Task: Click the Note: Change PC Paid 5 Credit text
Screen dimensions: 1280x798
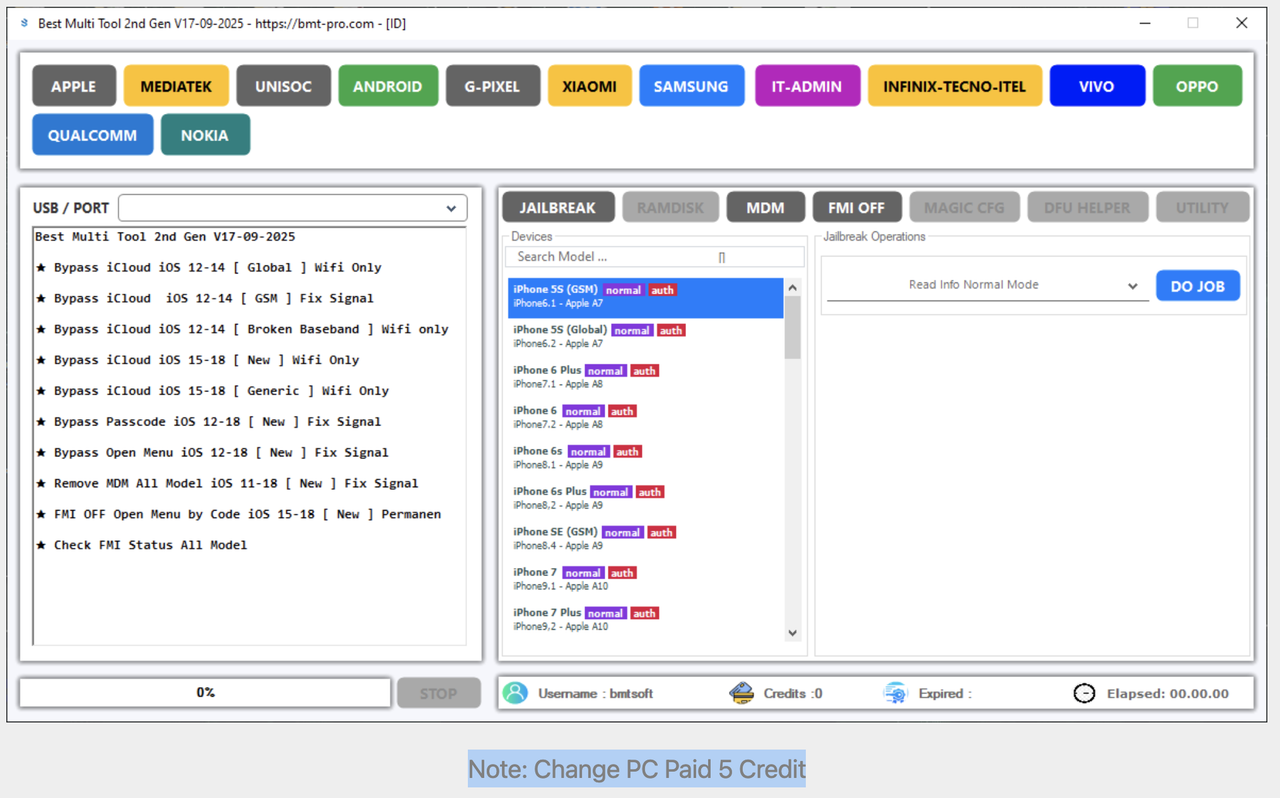Action: [637, 769]
